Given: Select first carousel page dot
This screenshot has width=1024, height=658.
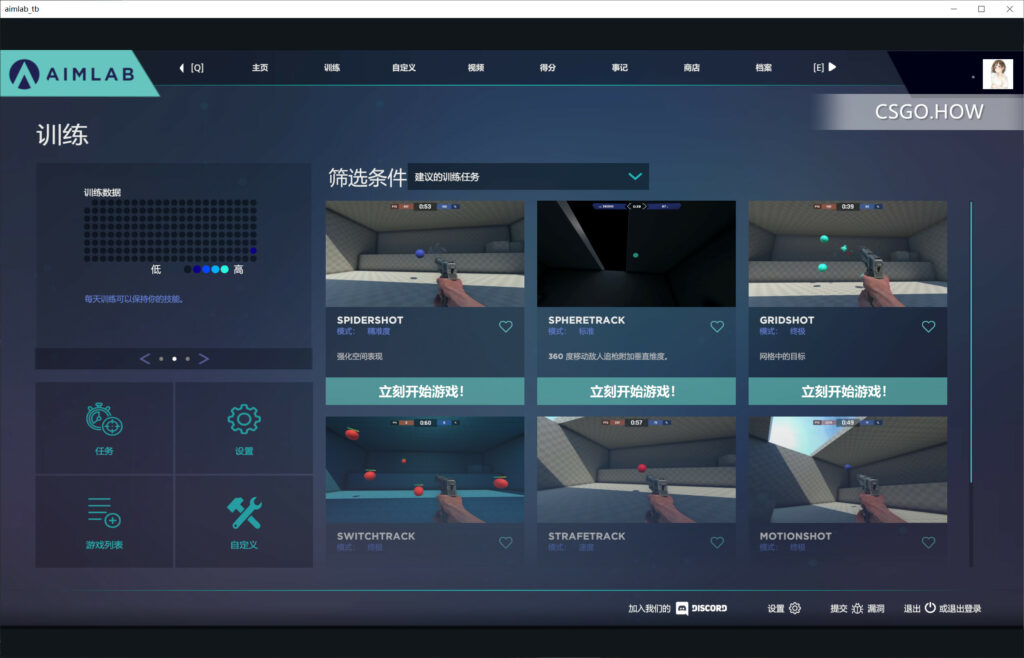Looking at the screenshot, I should 161,358.
